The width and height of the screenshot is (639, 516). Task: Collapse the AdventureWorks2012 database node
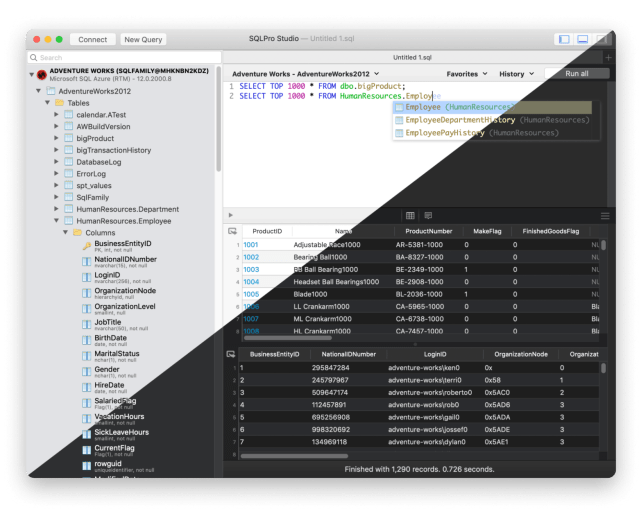[39, 91]
